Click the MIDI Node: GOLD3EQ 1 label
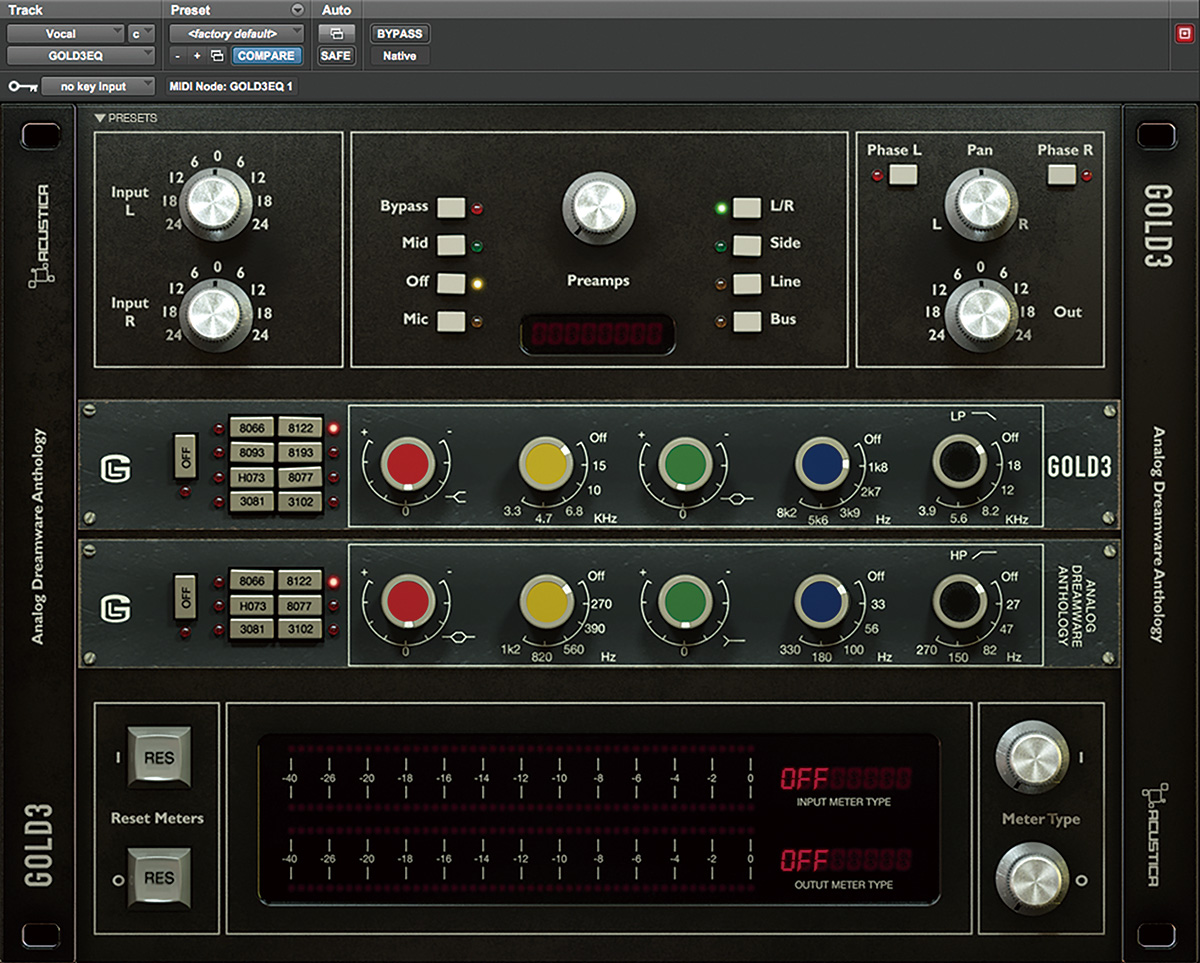1200x963 pixels. [x=230, y=87]
